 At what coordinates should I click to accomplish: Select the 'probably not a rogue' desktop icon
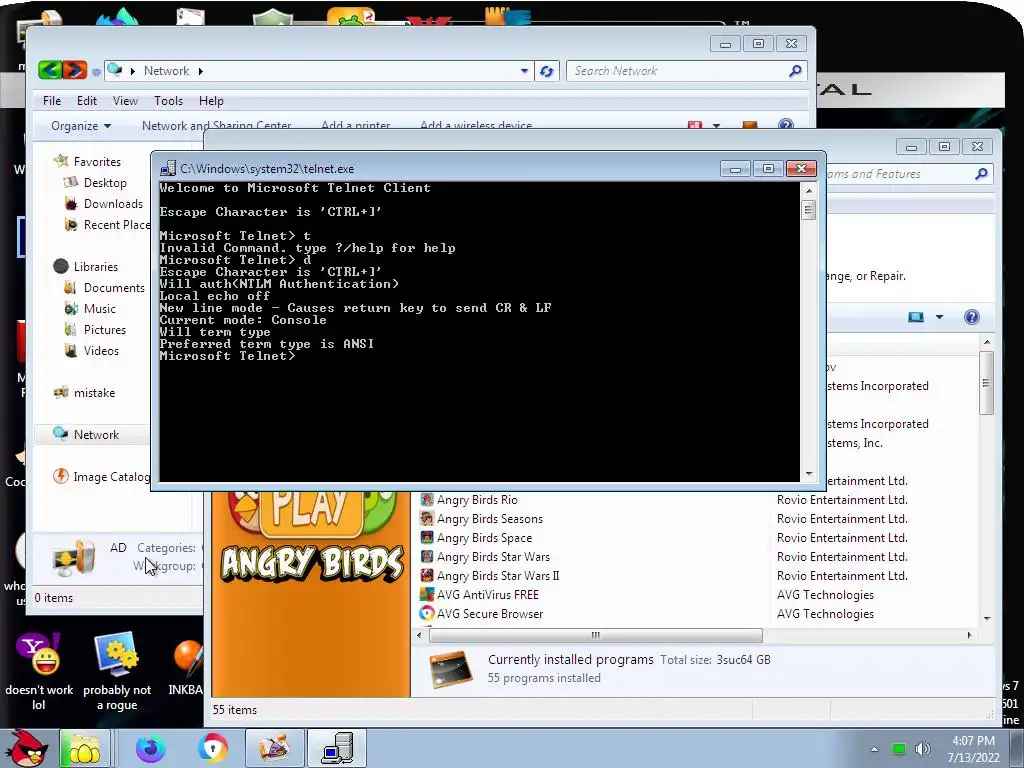[117, 672]
